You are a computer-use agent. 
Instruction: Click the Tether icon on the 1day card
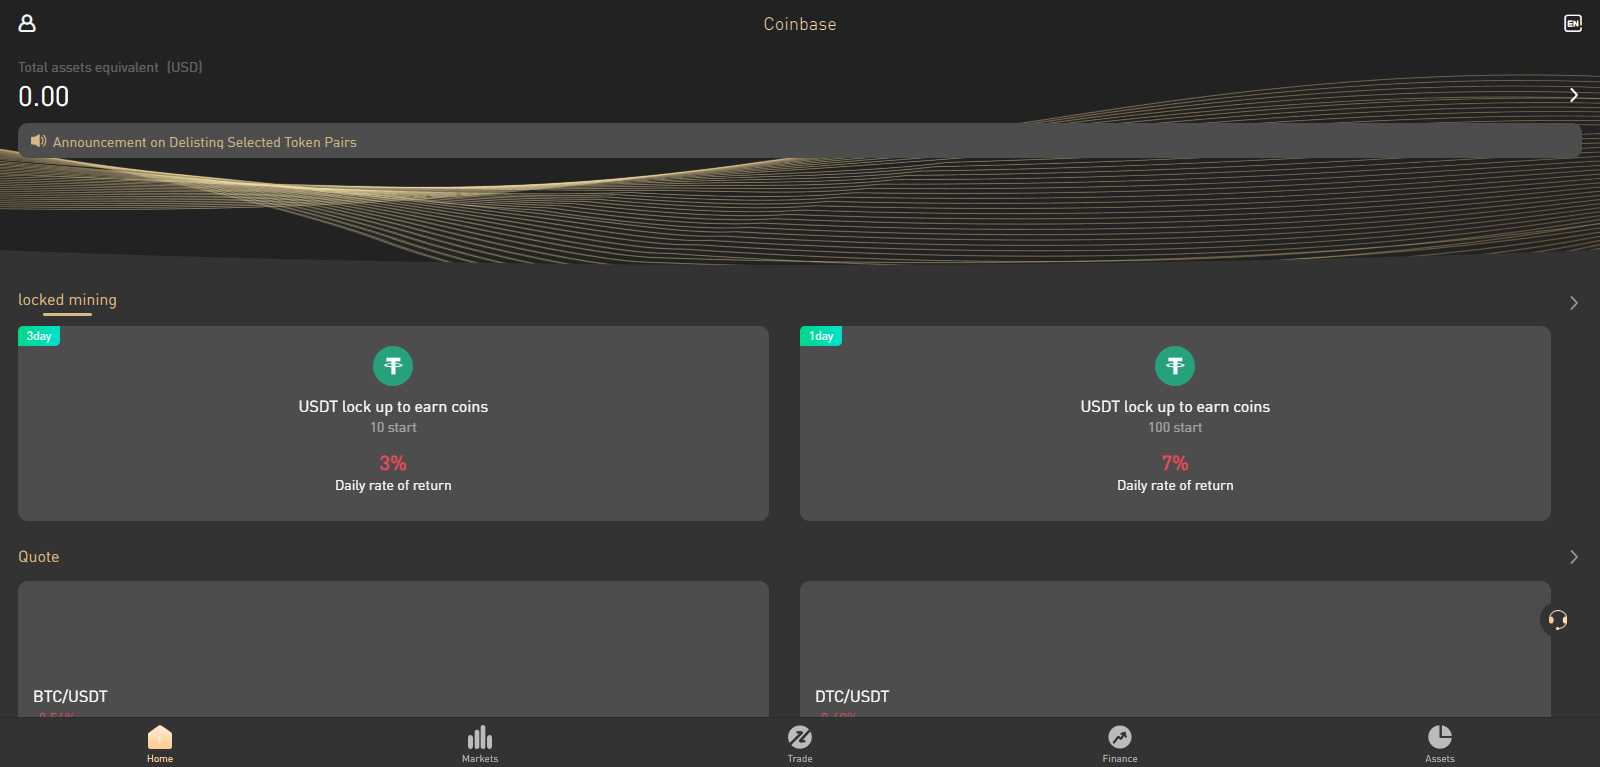[x=1175, y=366]
